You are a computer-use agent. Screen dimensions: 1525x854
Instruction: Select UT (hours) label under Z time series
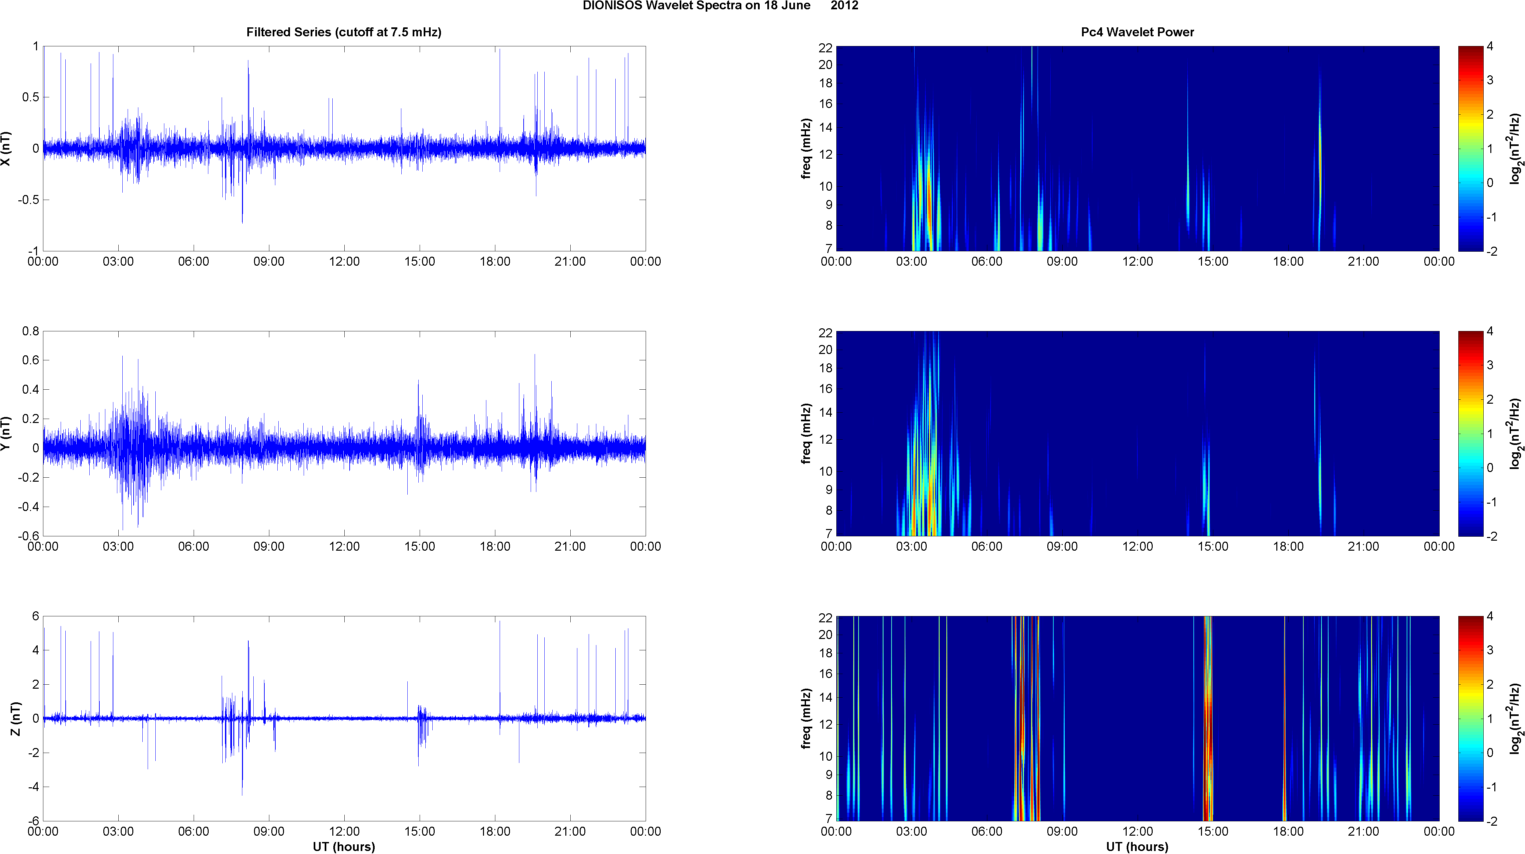[x=344, y=847]
